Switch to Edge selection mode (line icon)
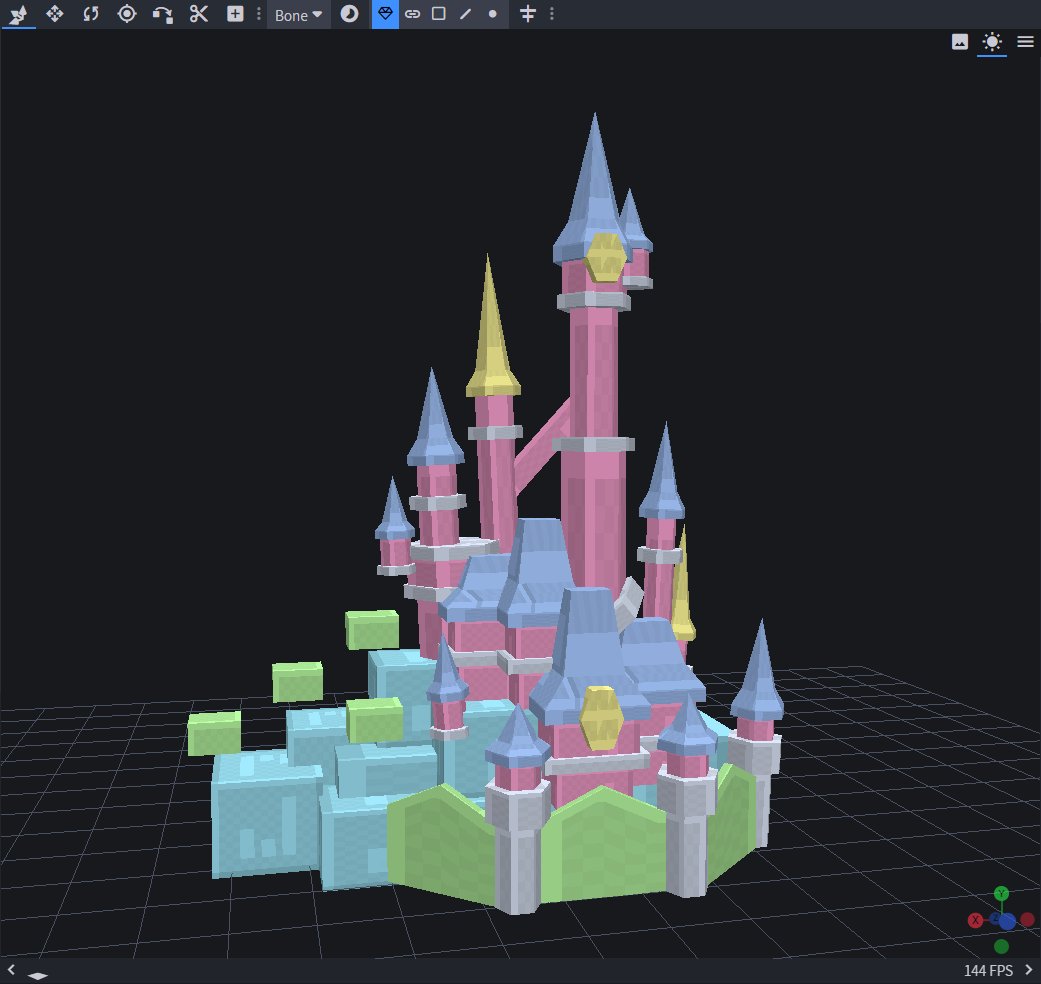This screenshot has height=984, width=1041. coord(465,14)
